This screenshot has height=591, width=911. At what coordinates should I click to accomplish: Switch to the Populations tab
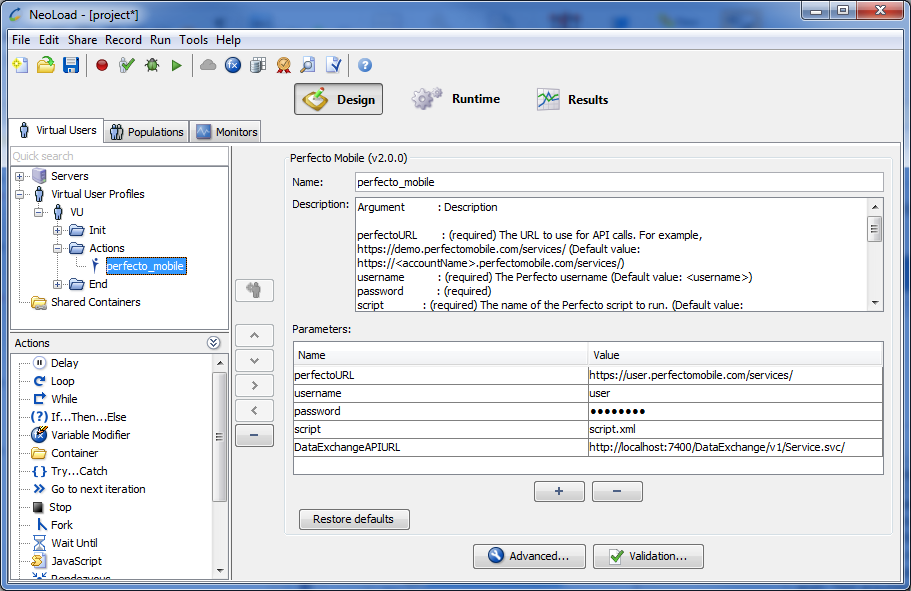tap(147, 132)
